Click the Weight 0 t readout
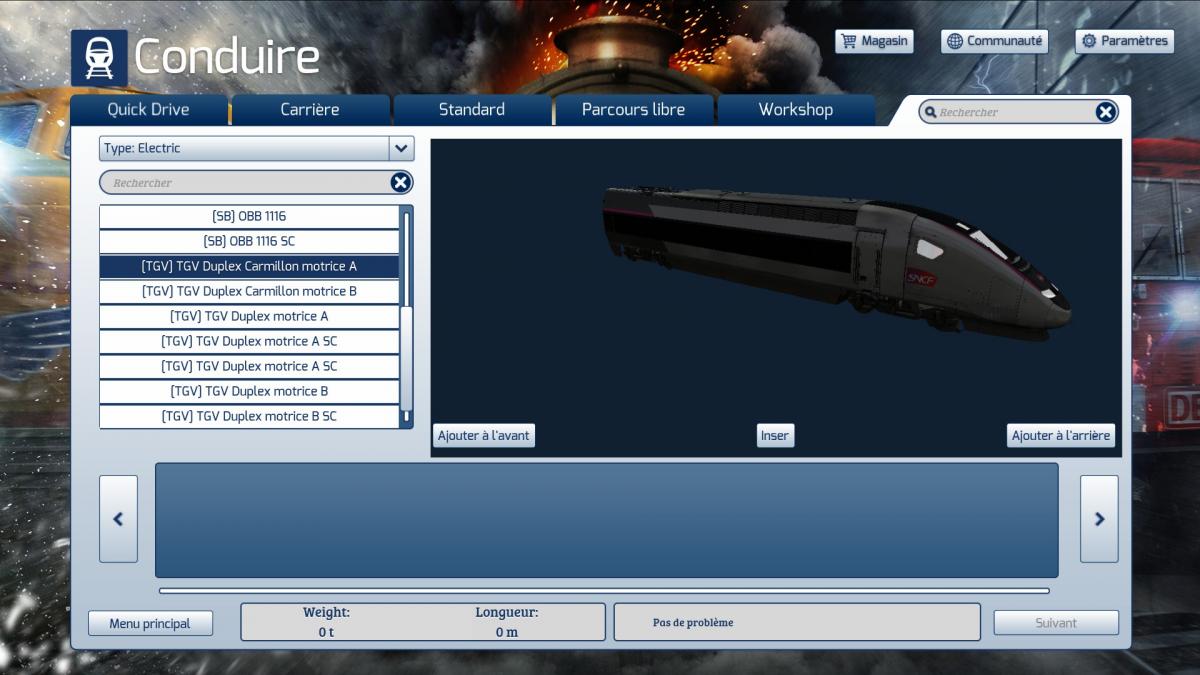The height and width of the screenshot is (675, 1200). (326, 622)
